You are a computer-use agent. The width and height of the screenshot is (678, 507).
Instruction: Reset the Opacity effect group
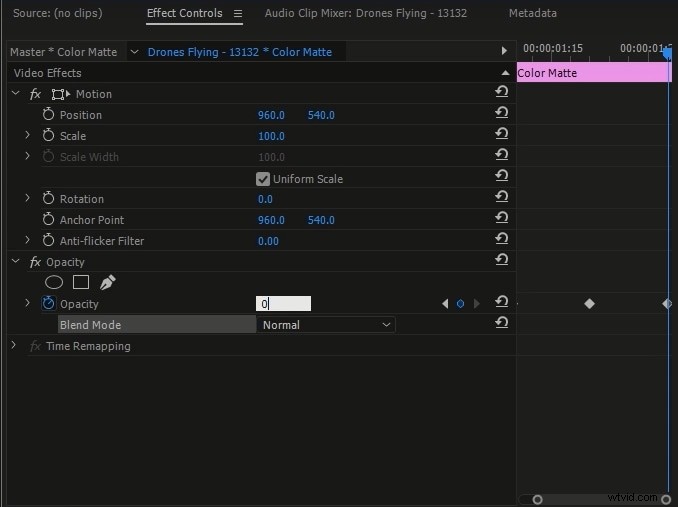502,260
